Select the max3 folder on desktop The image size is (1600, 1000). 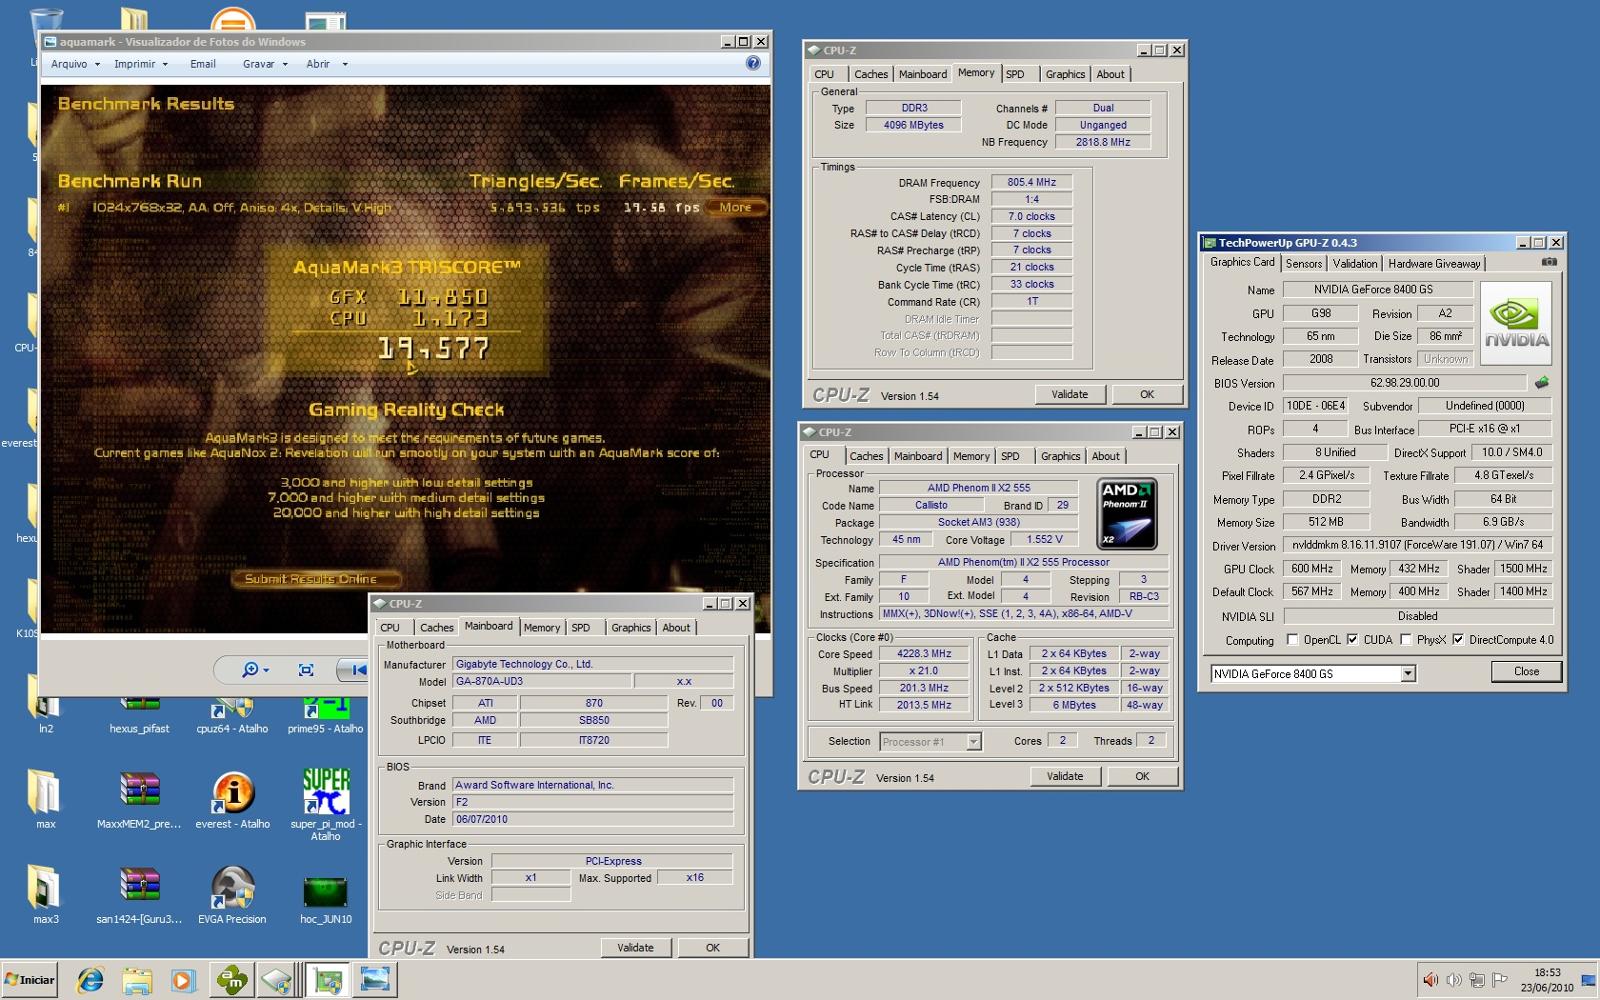point(45,893)
